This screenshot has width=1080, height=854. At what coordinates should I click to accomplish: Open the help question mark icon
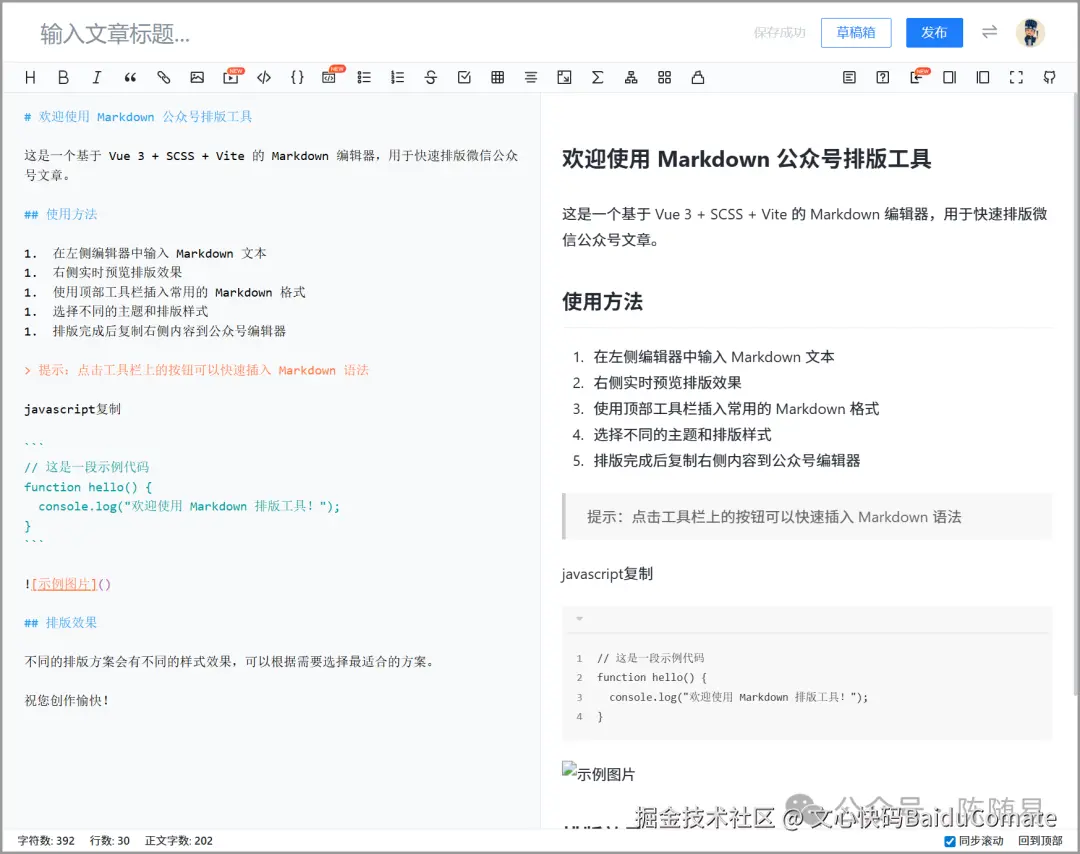point(883,78)
